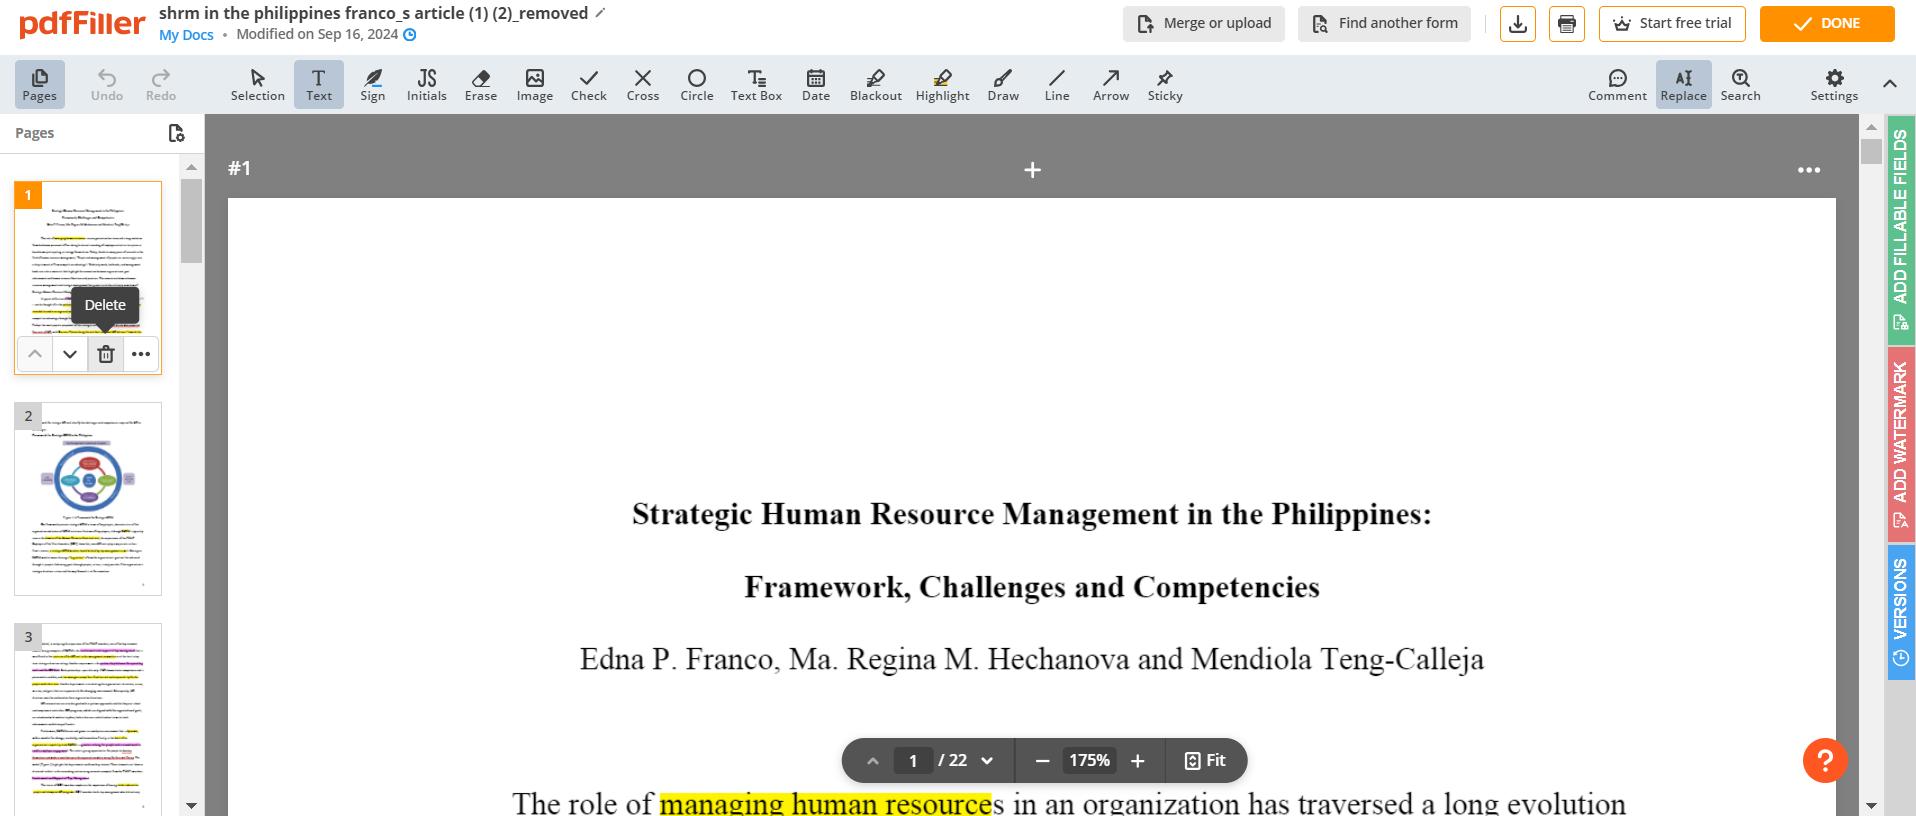Activate the Text tool

(x=319, y=84)
